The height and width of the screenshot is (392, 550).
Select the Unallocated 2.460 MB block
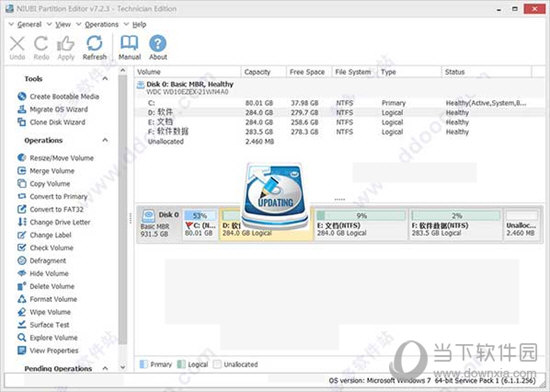pos(522,224)
